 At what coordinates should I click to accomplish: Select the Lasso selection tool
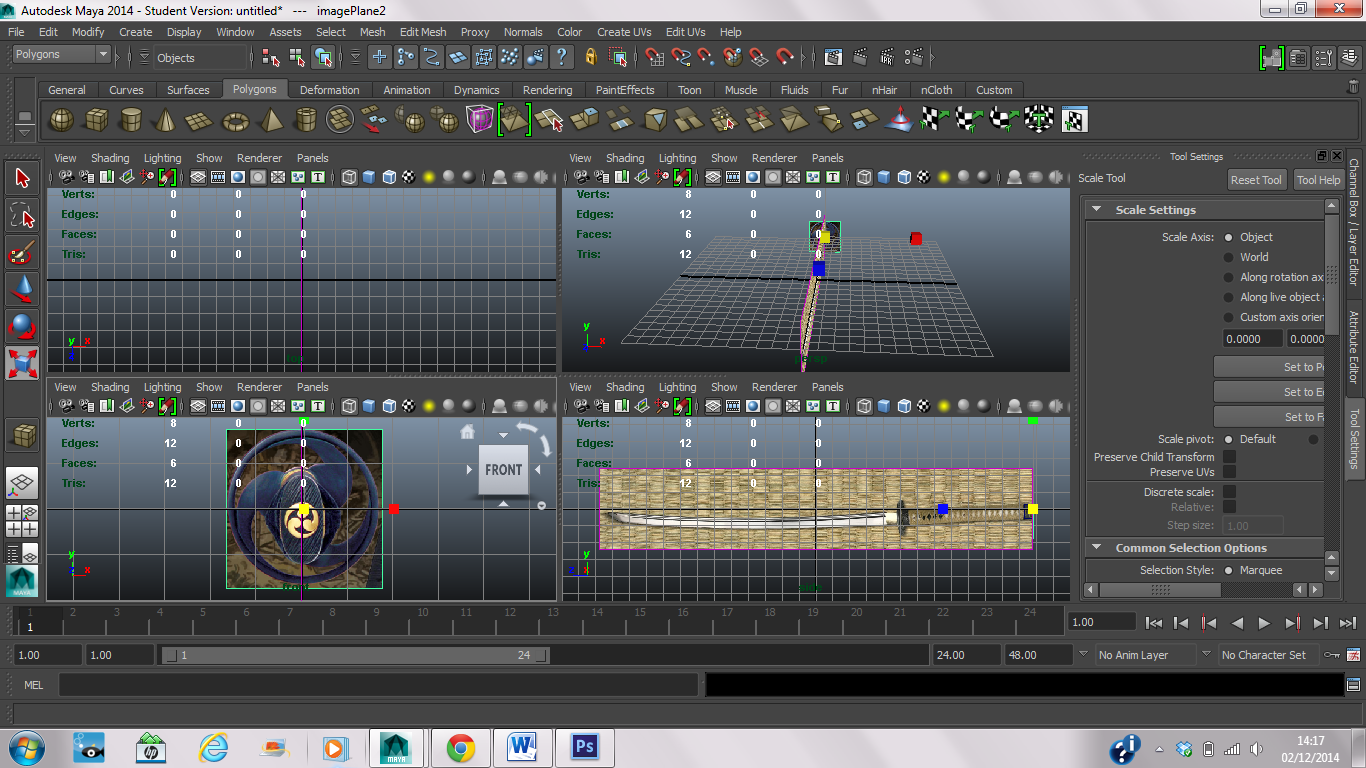[22, 213]
